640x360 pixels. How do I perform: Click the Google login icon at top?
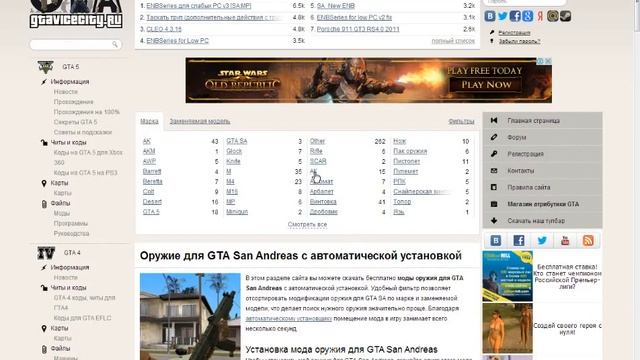(x=527, y=16)
